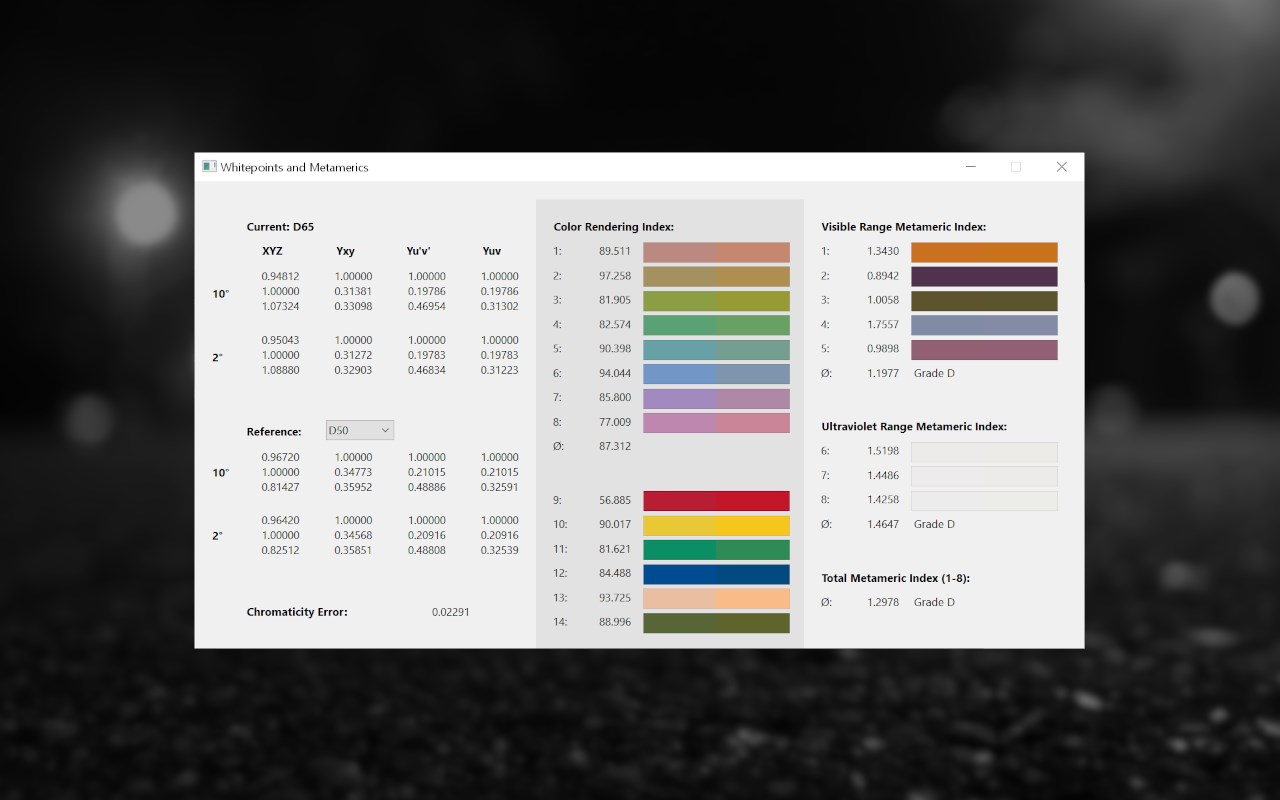
Task: Select the orange visible metameric swatch 1
Action: [984, 252]
